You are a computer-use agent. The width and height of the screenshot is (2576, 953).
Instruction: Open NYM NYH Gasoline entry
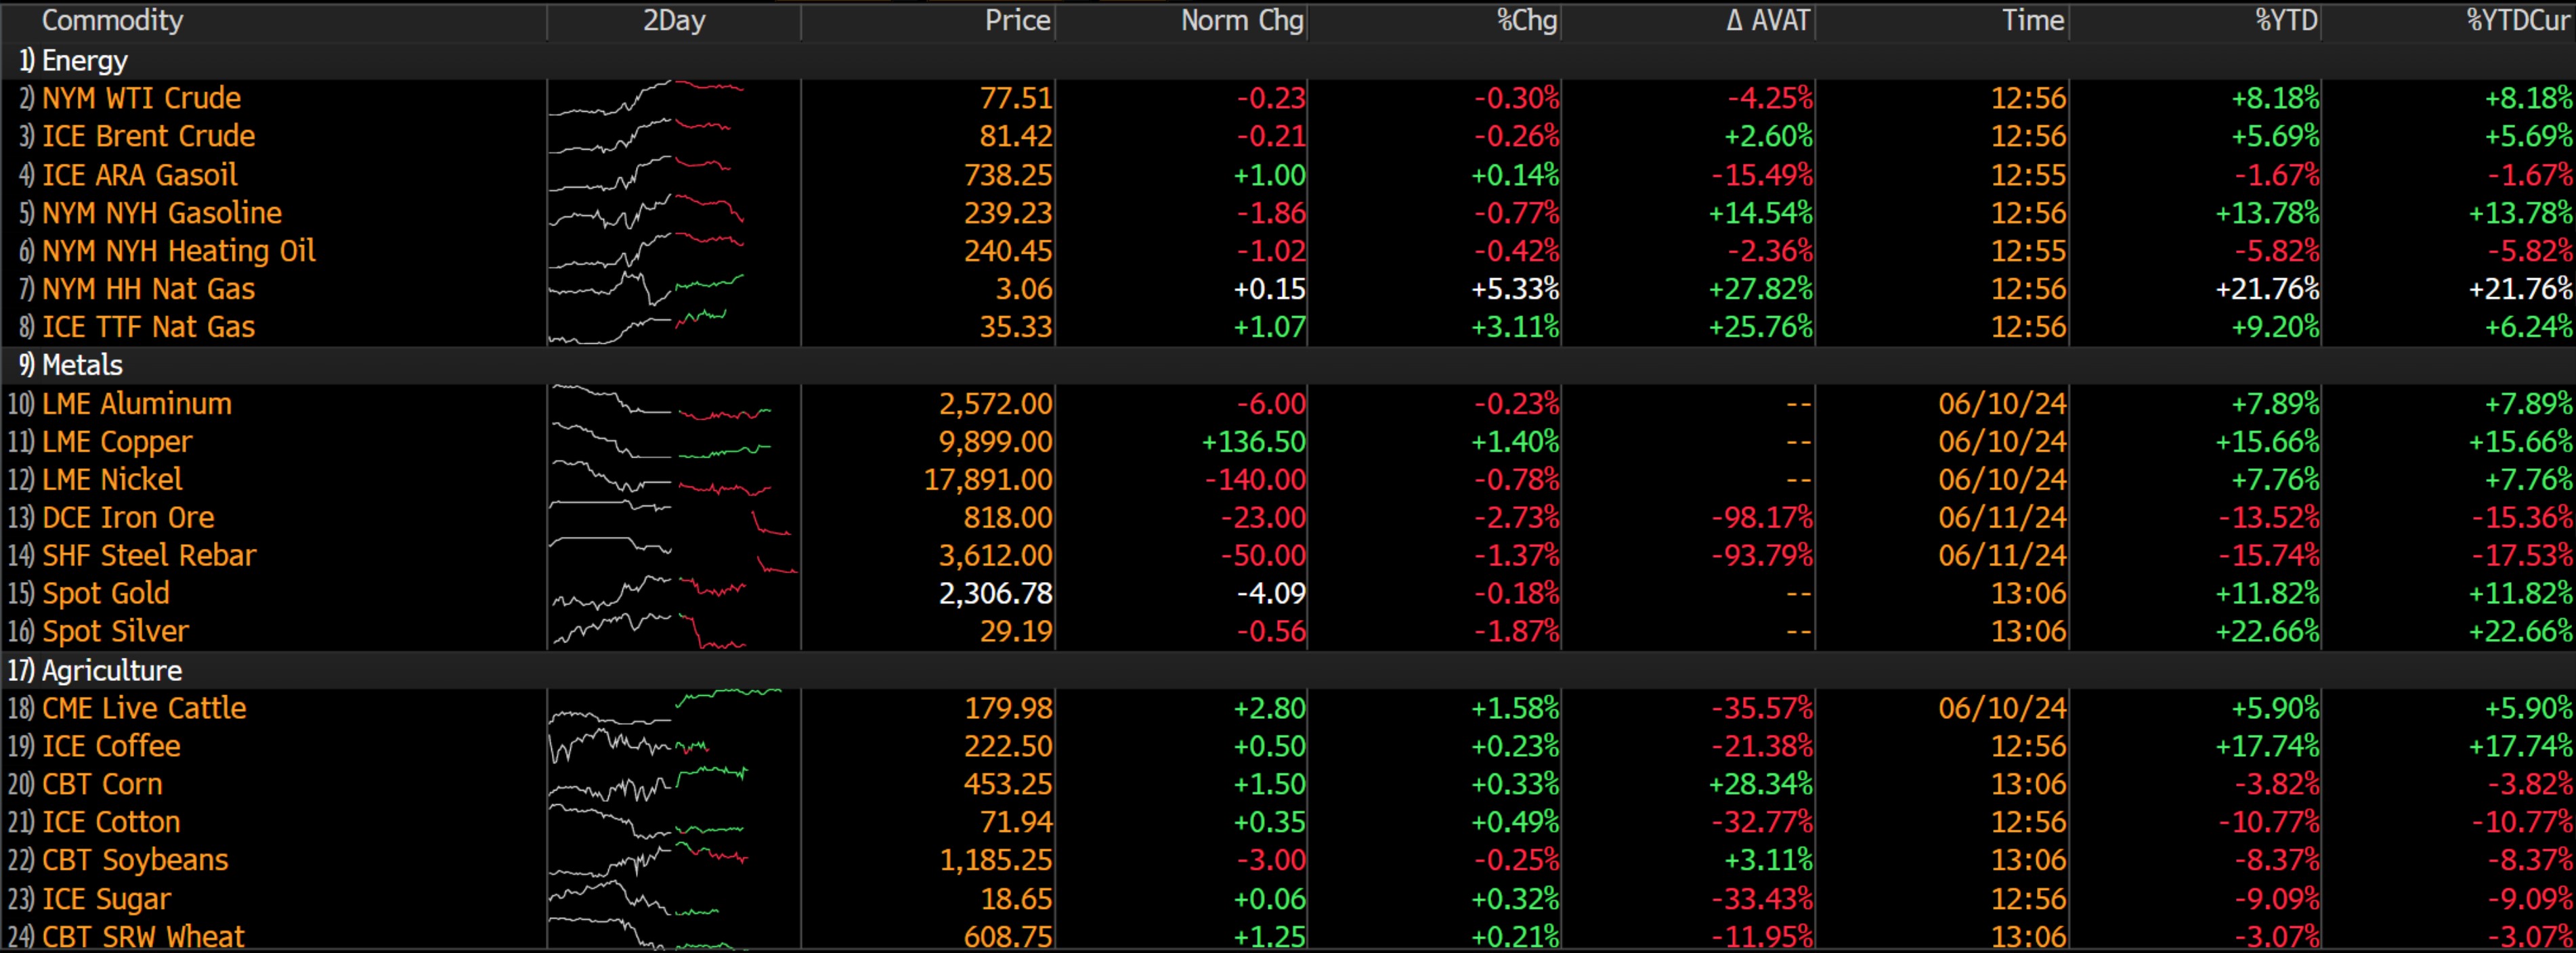tap(161, 213)
